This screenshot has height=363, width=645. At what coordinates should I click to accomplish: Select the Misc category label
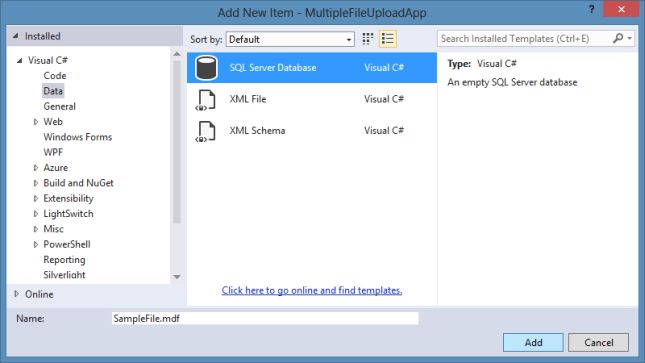coord(53,229)
